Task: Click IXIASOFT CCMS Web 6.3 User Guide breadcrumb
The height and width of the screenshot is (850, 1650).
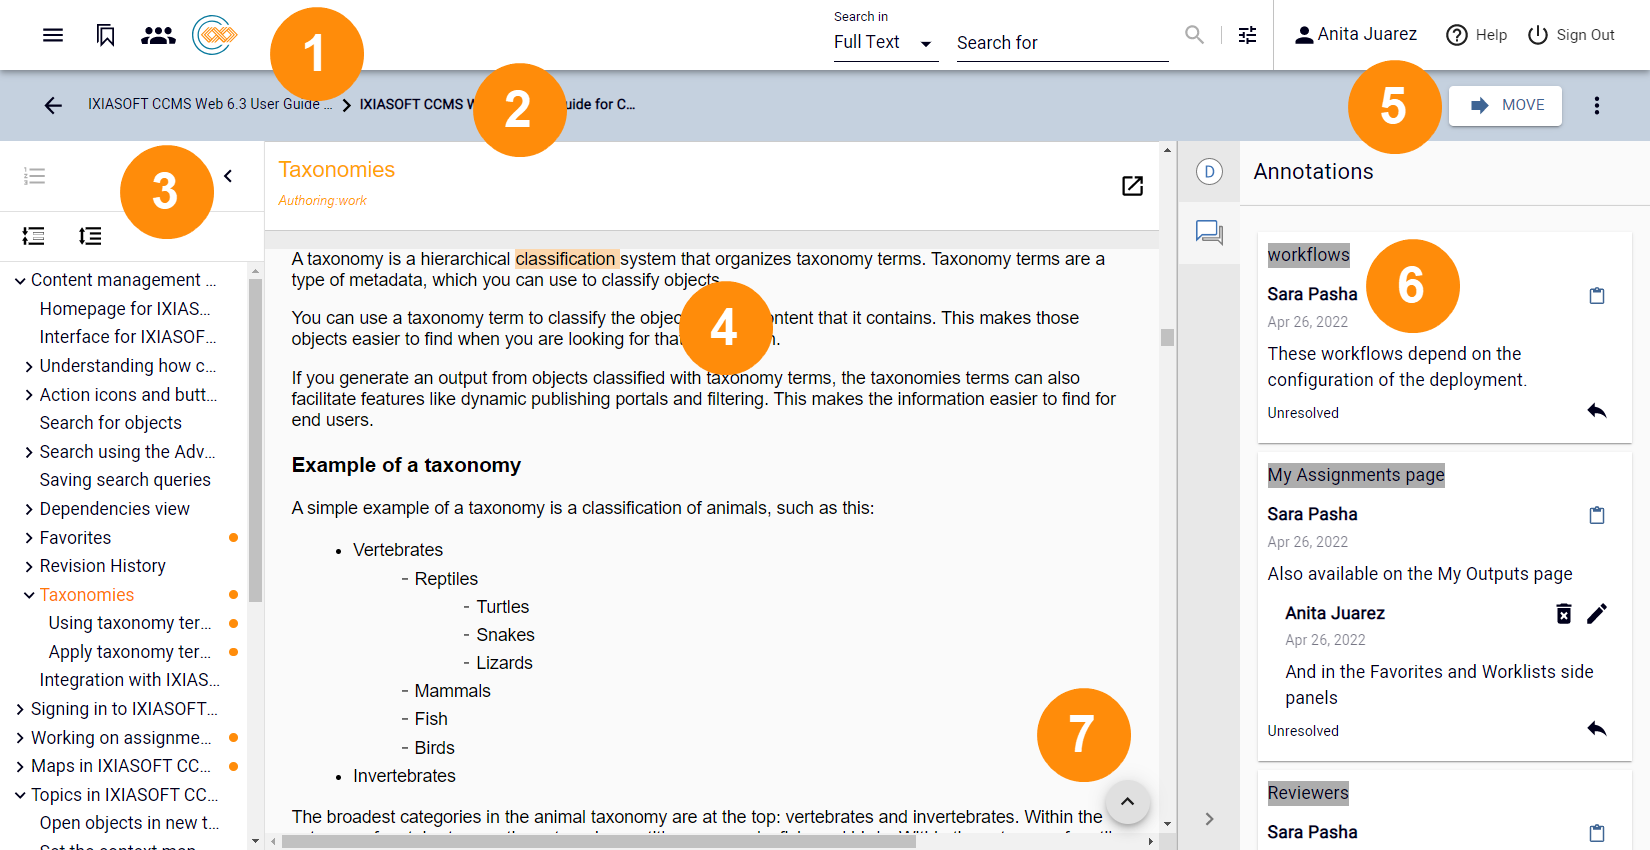Action: (209, 104)
